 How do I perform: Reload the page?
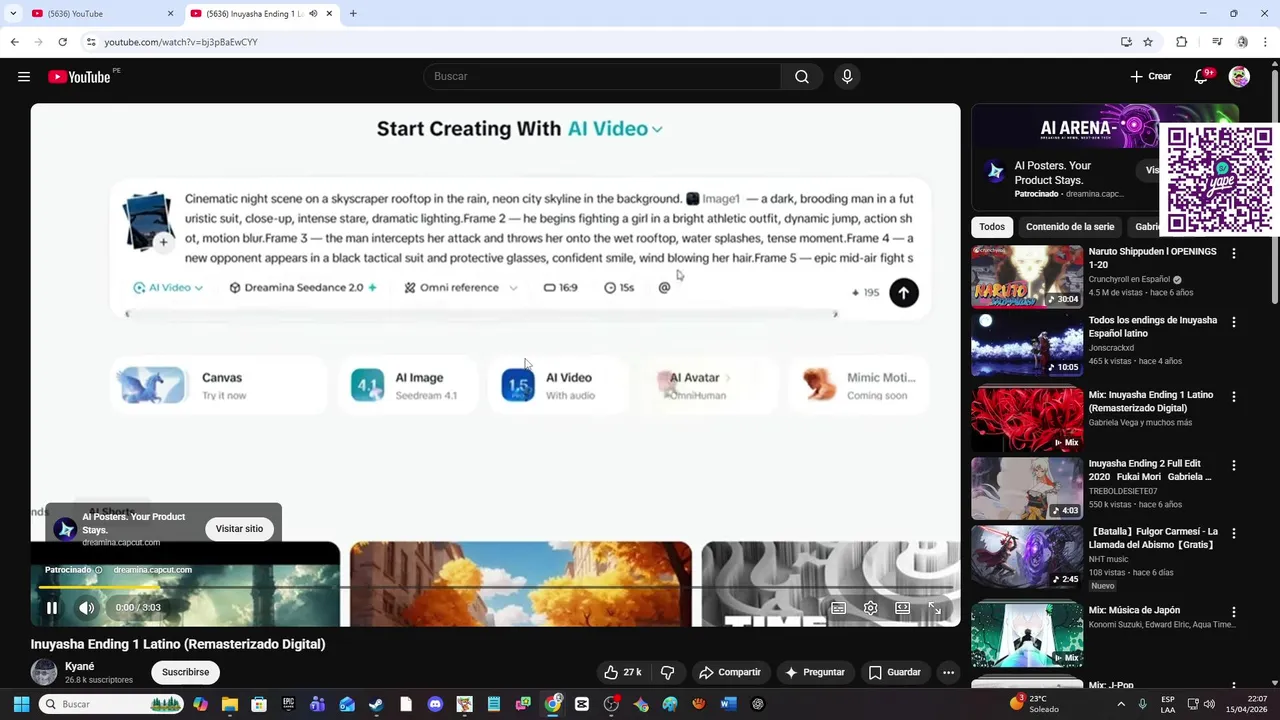click(x=62, y=42)
